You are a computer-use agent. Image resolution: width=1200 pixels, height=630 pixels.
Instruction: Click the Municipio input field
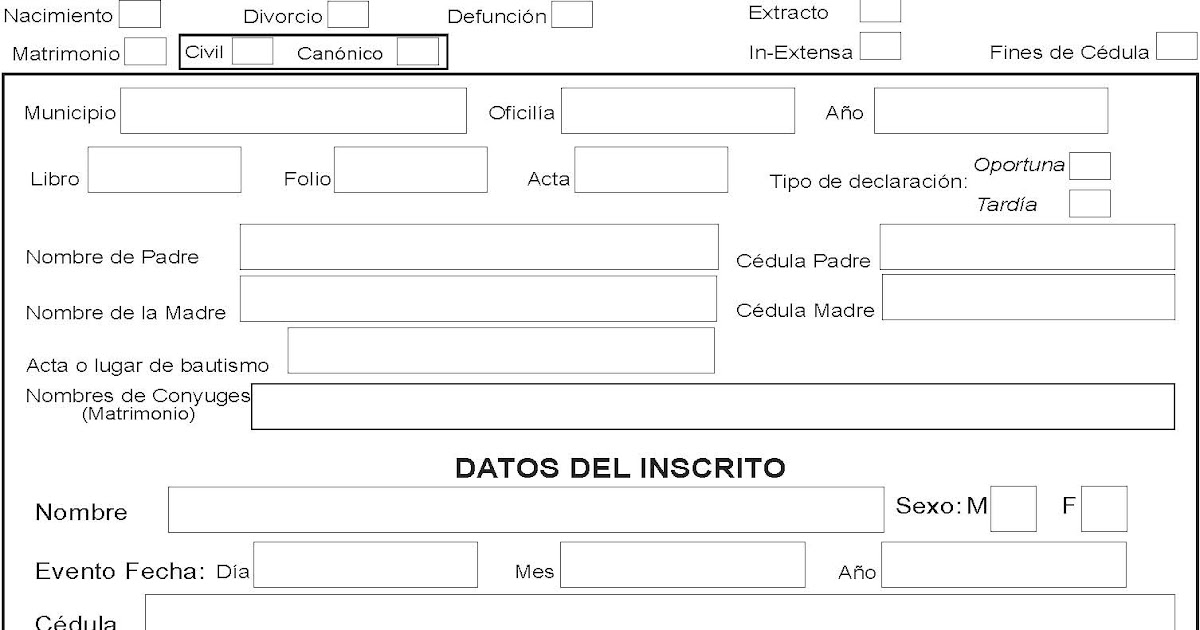[x=293, y=111]
